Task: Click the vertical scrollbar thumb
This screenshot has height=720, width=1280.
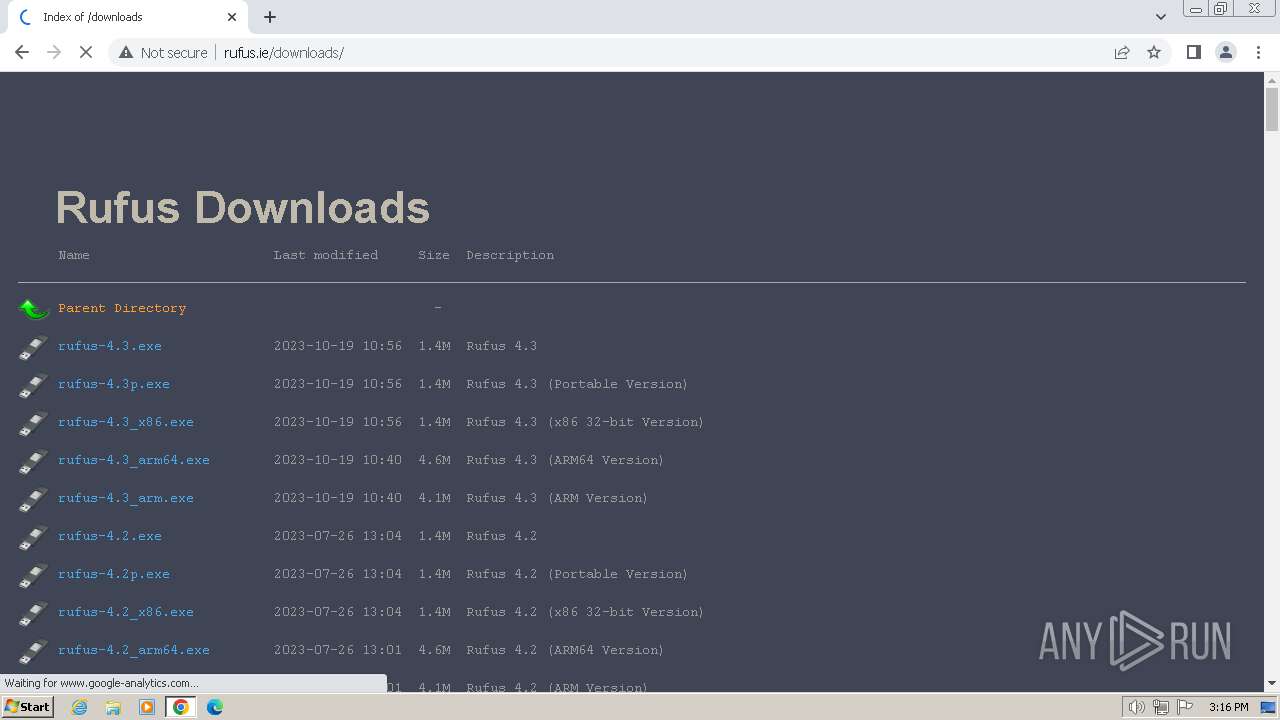Action: click(1272, 110)
